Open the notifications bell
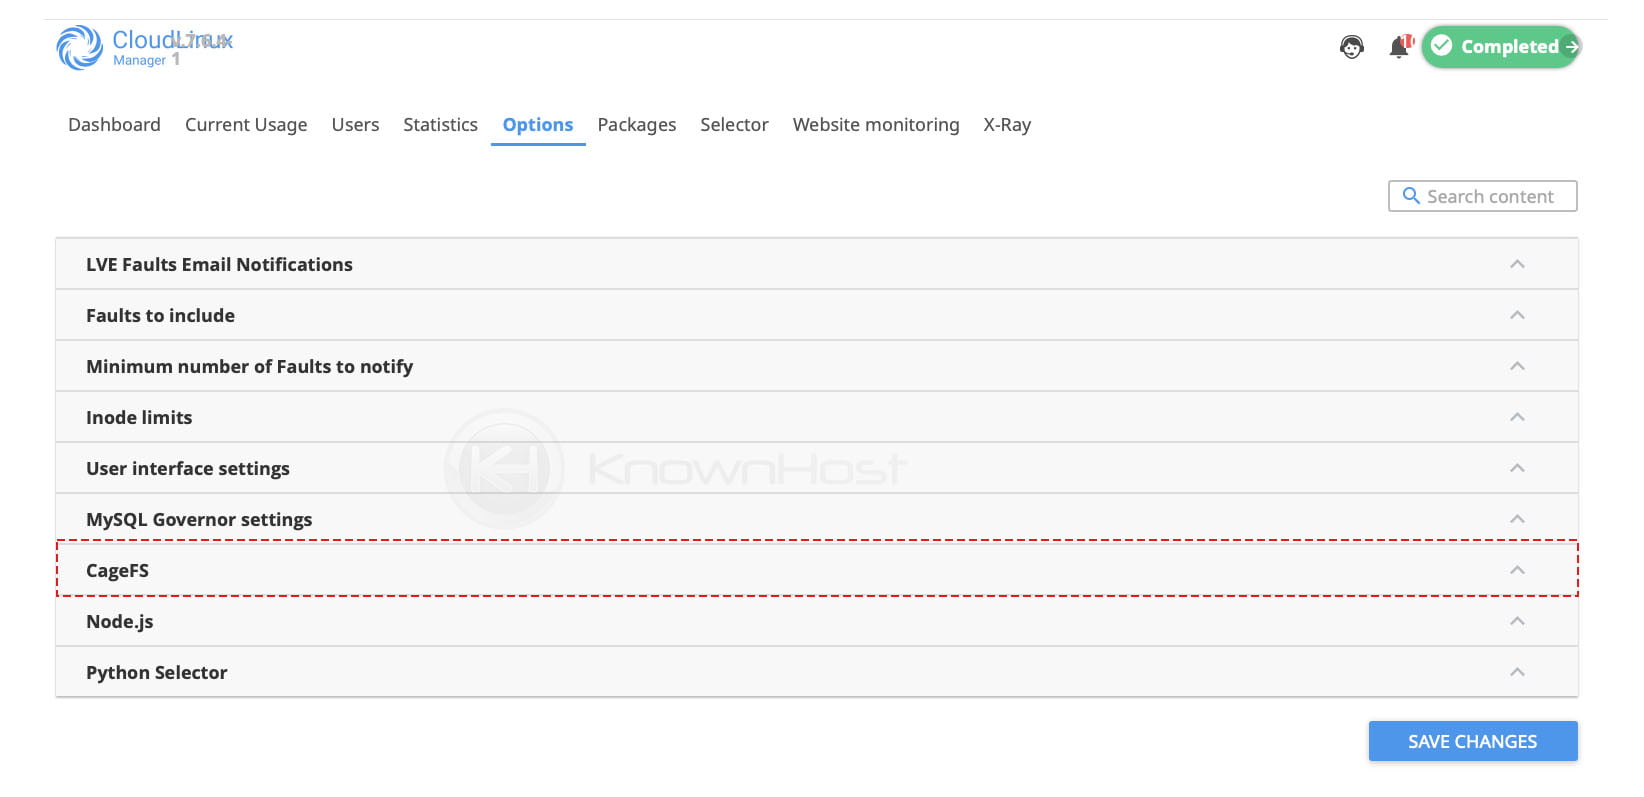1644x797 pixels. coord(1399,47)
